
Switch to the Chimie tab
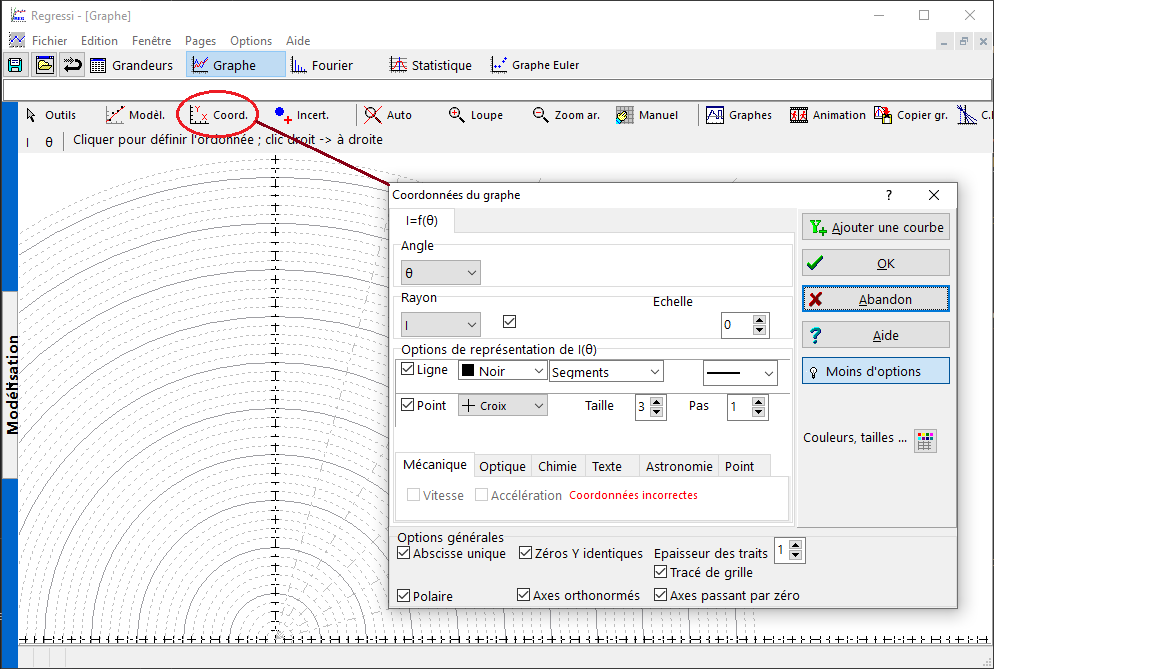tap(558, 466)
